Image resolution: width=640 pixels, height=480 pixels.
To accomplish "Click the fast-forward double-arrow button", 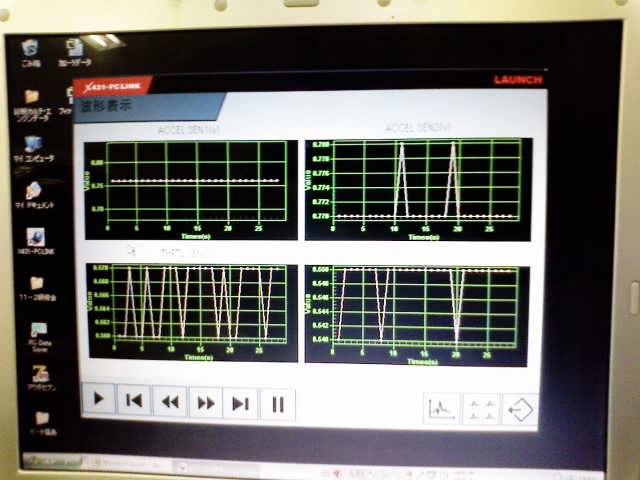I will coord(206,403).
